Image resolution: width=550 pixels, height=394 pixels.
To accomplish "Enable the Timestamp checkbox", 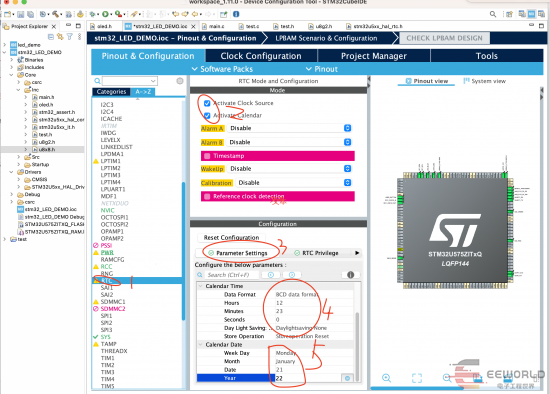I will (207, 156).
